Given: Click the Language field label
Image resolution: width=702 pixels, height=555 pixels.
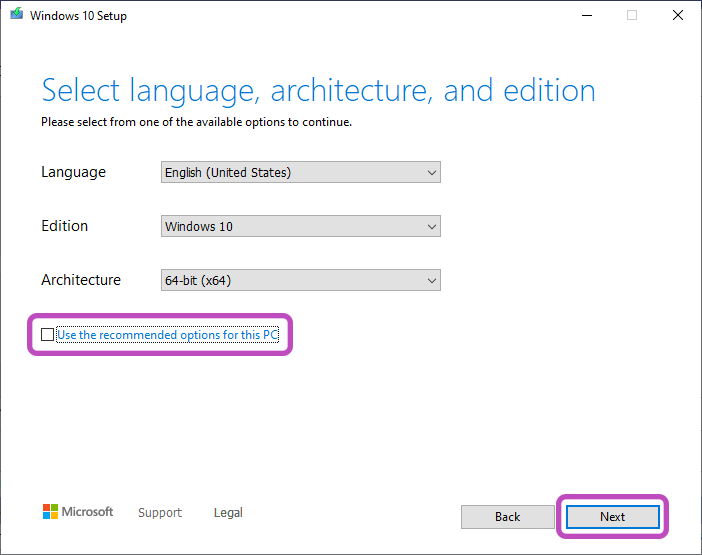Looking at the screenshot, I should point(73,172).
